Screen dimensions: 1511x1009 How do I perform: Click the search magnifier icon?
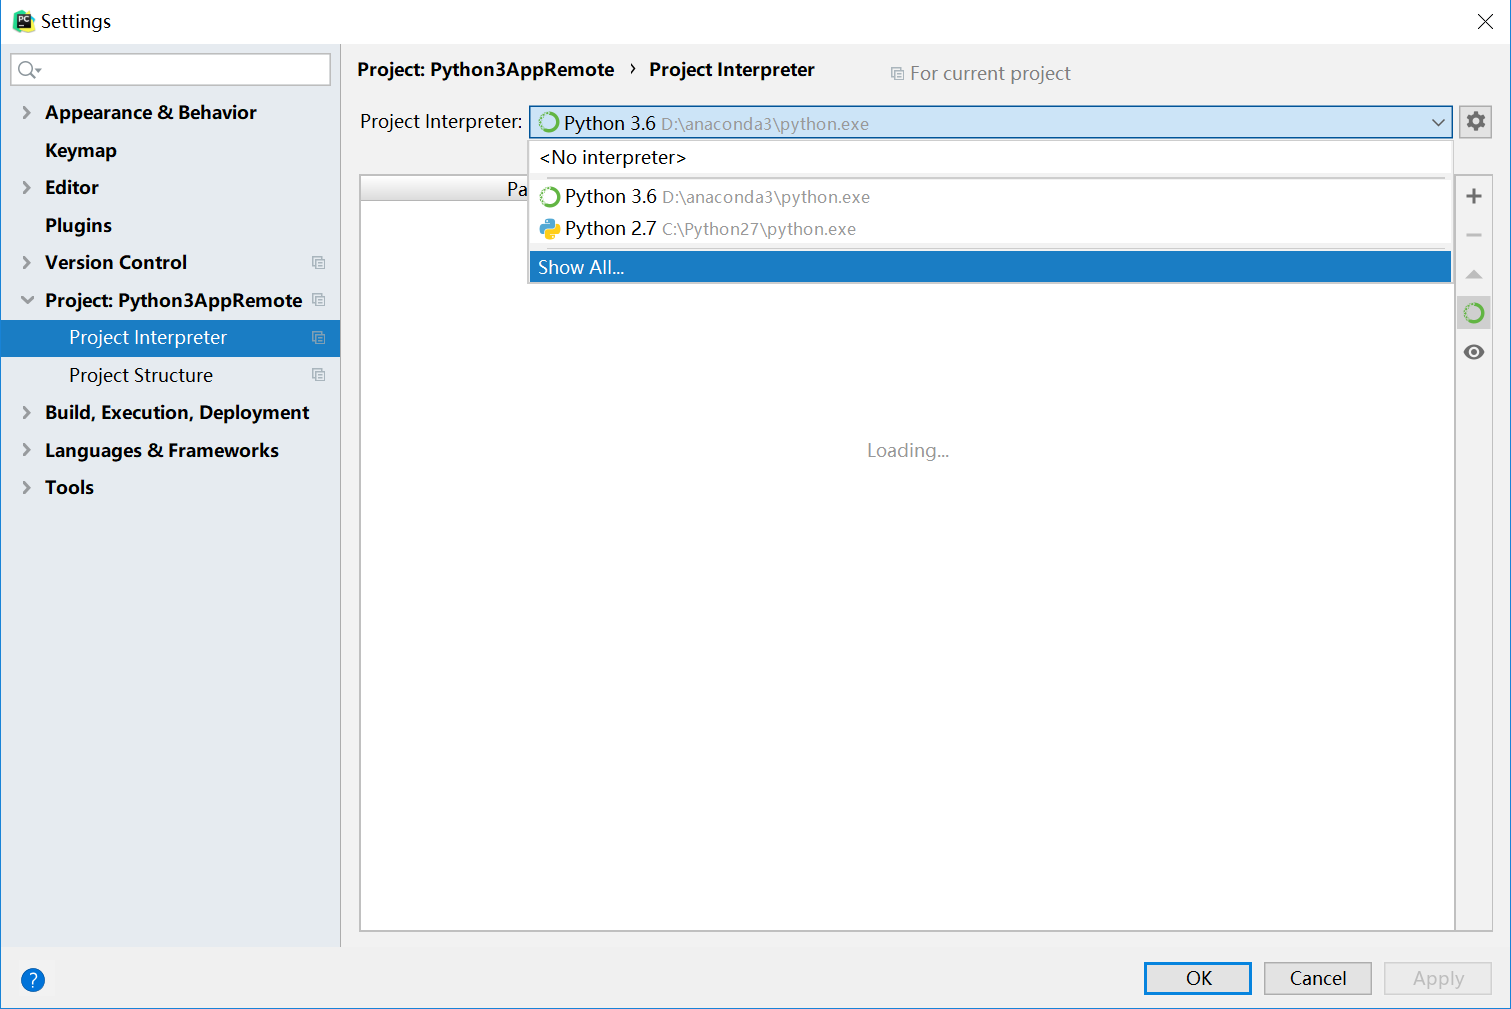[x=29, y=69]
